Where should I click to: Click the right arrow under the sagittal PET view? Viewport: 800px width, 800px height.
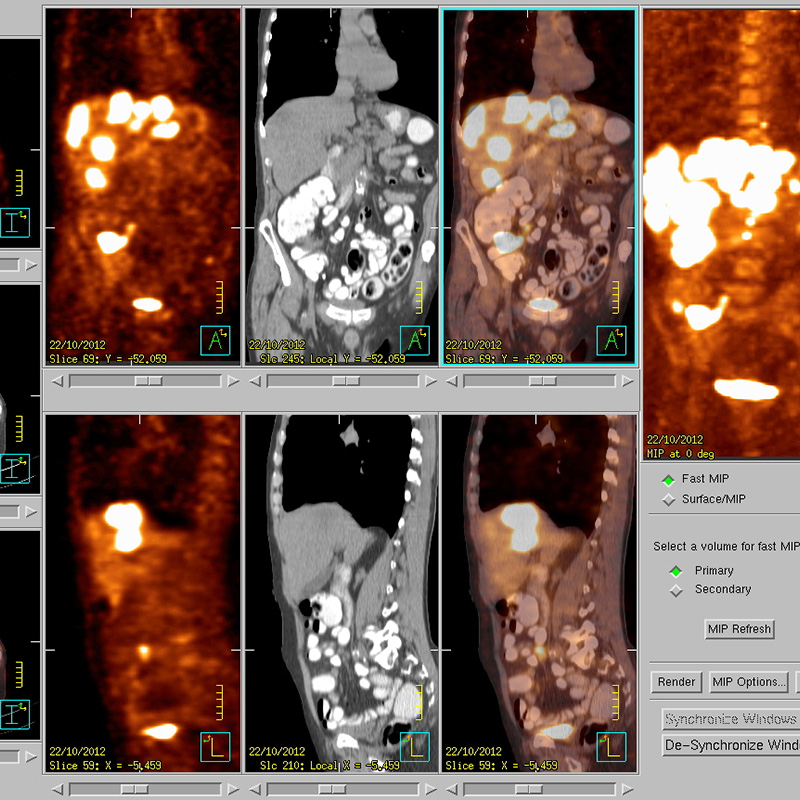click(233, 789)
